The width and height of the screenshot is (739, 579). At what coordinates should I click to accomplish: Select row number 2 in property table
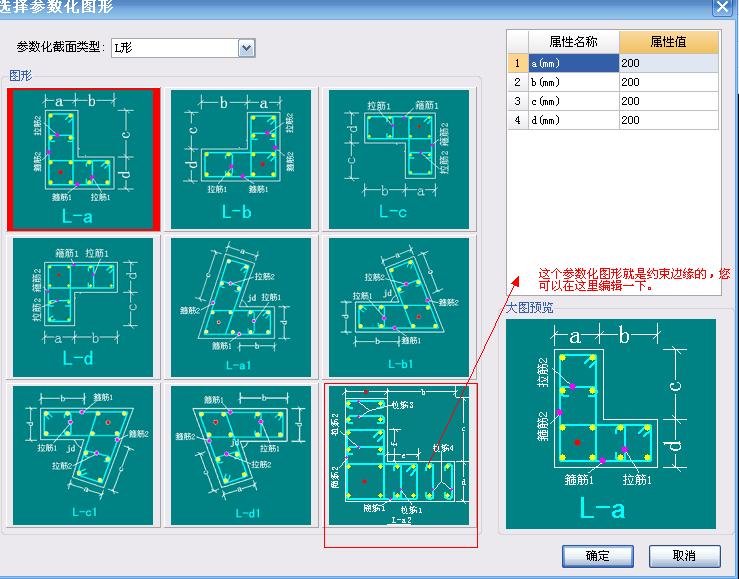(518, 82)
